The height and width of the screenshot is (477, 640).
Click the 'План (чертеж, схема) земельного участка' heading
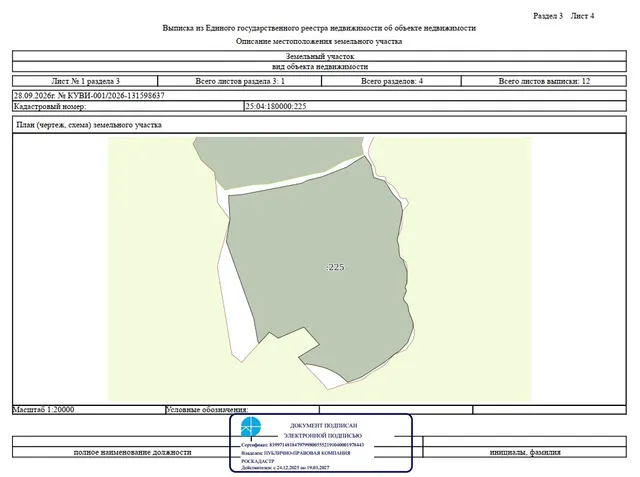click(x=89, y=125)
